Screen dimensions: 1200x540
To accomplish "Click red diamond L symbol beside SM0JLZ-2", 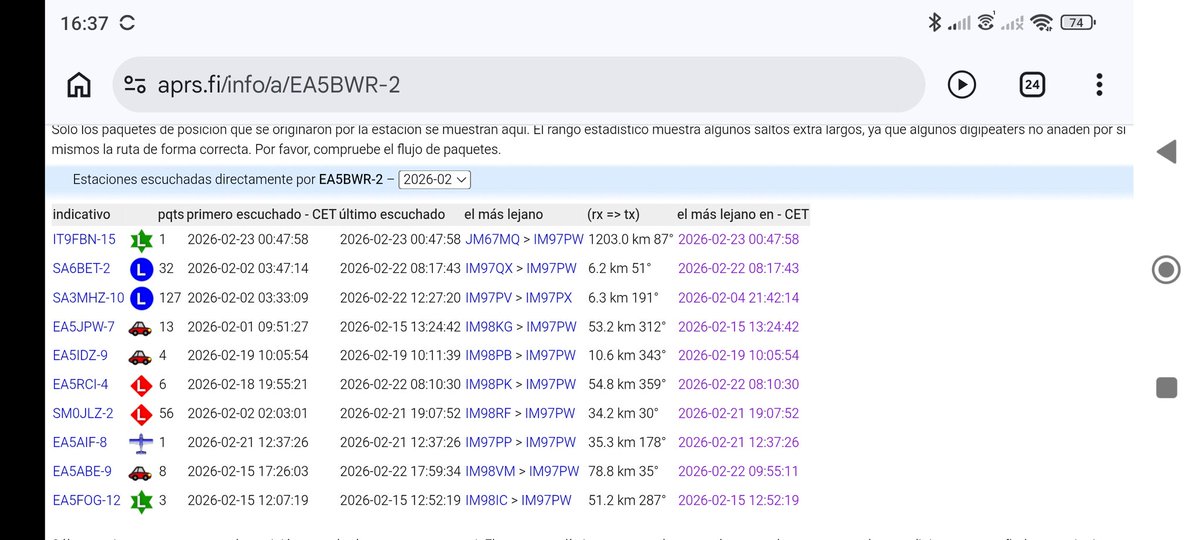I will (x=141, y=414).
